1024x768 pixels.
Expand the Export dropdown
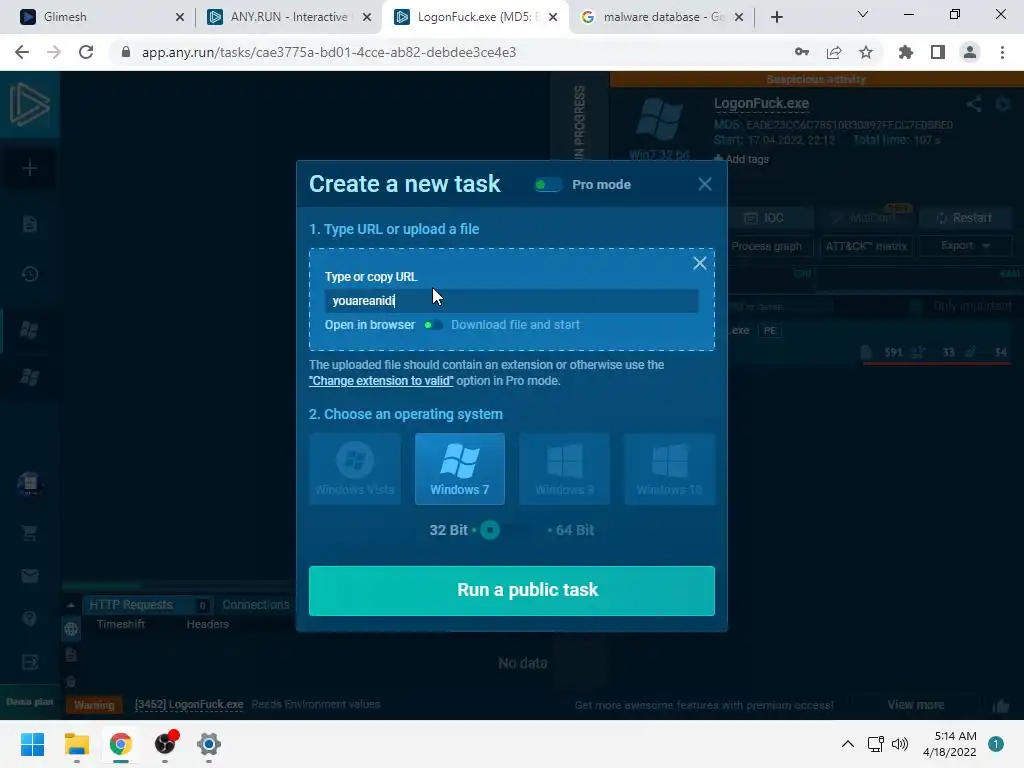click(x=965, y=246)
